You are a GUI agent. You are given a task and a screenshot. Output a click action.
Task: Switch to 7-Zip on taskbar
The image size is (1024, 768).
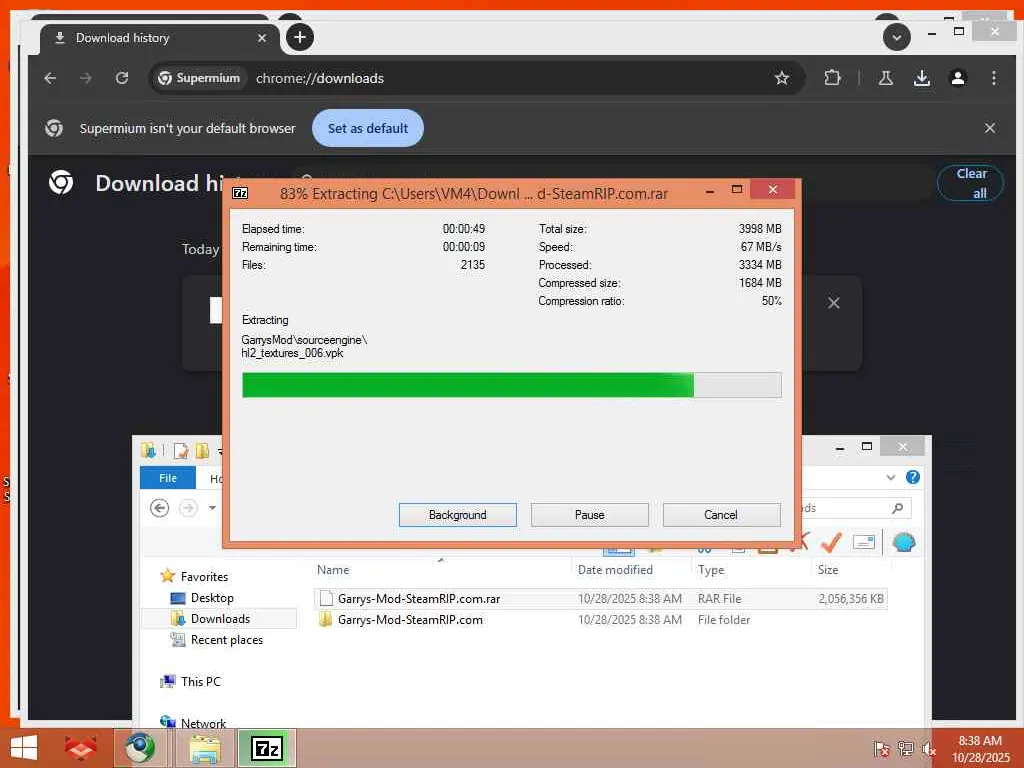tap(267, 748)
